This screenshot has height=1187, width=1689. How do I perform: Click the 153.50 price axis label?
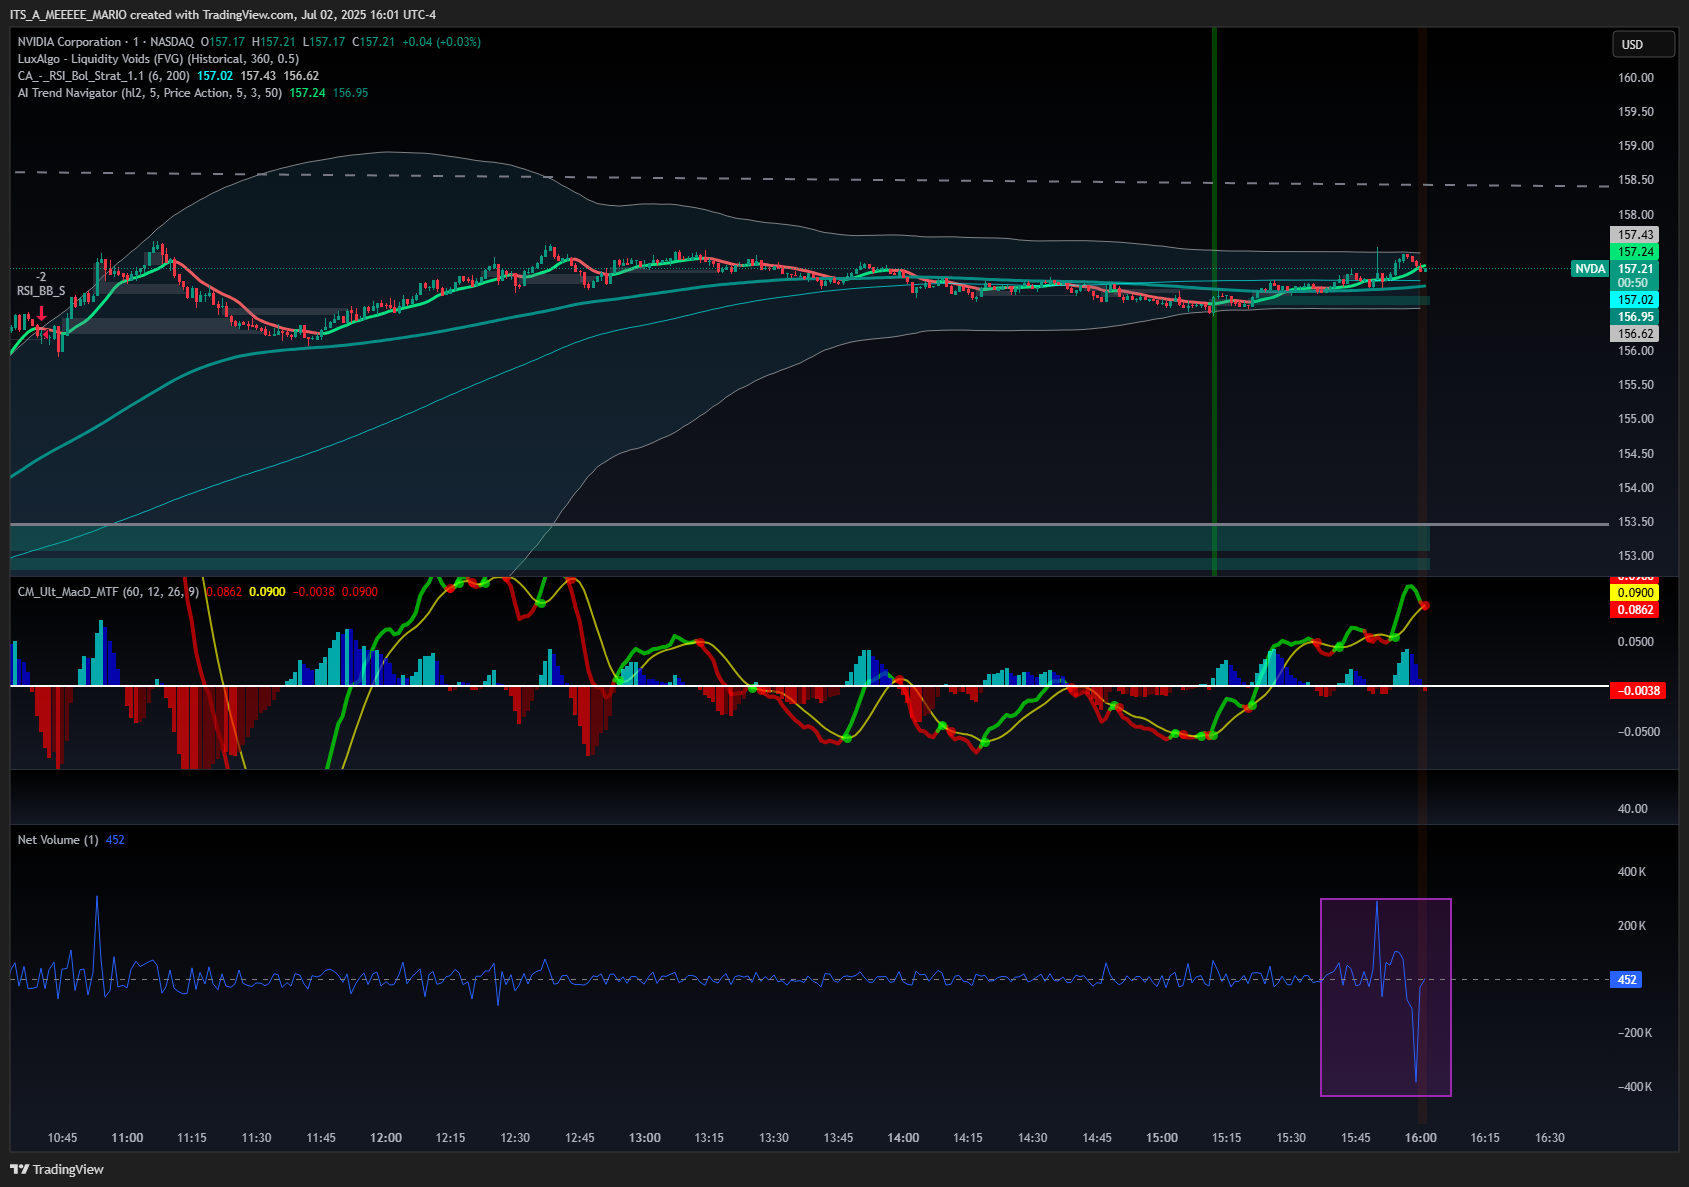click(1636, 522)
